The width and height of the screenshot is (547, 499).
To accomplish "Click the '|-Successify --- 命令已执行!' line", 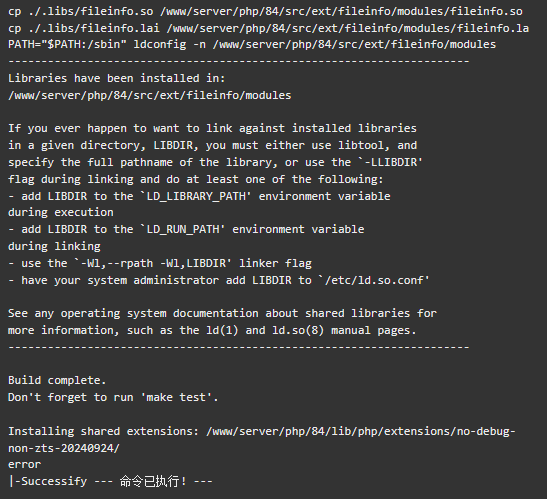I will tap(110, 481).
